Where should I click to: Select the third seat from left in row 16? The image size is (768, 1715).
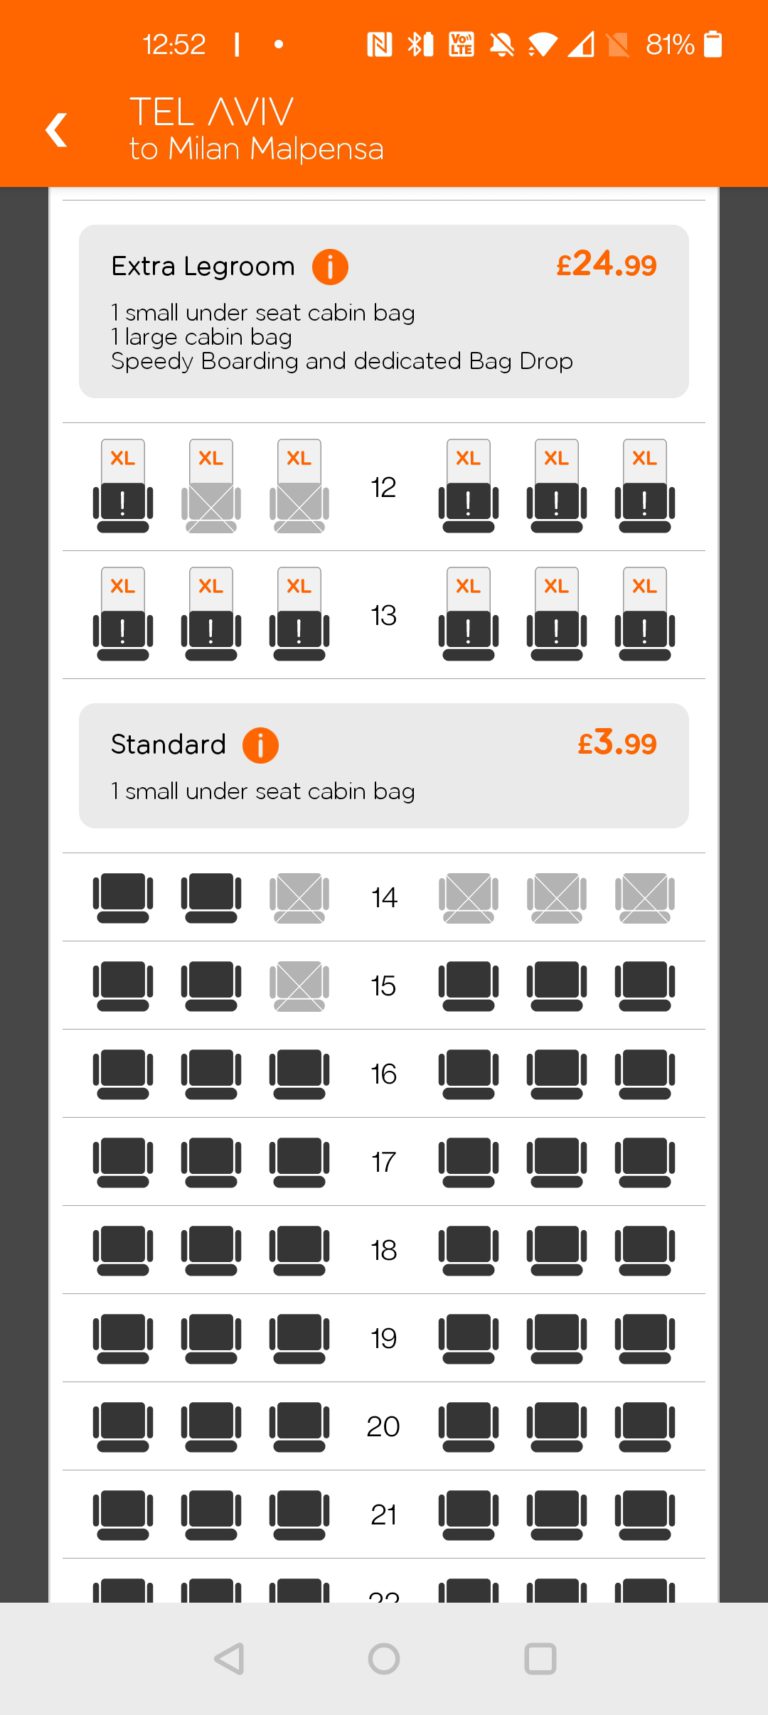point(299,1074)
